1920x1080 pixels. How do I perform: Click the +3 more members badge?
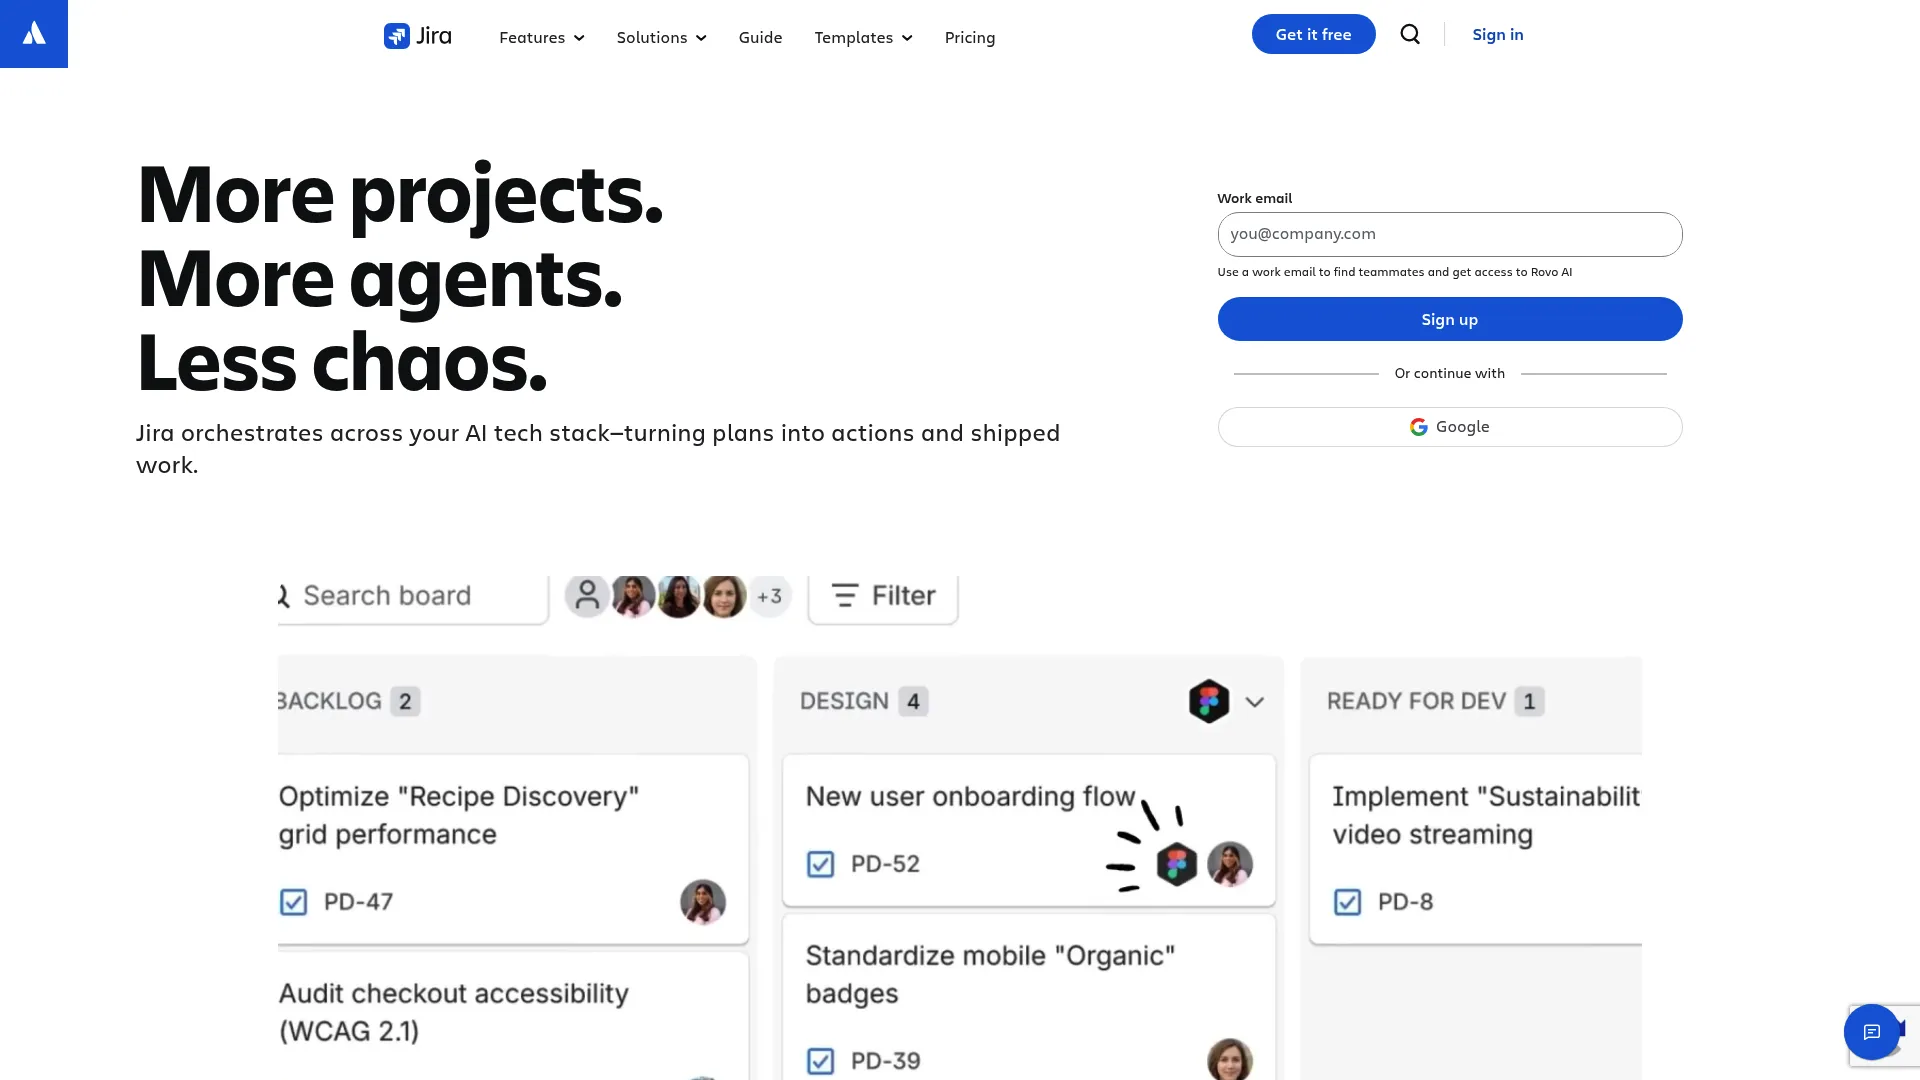click(769, 596)
